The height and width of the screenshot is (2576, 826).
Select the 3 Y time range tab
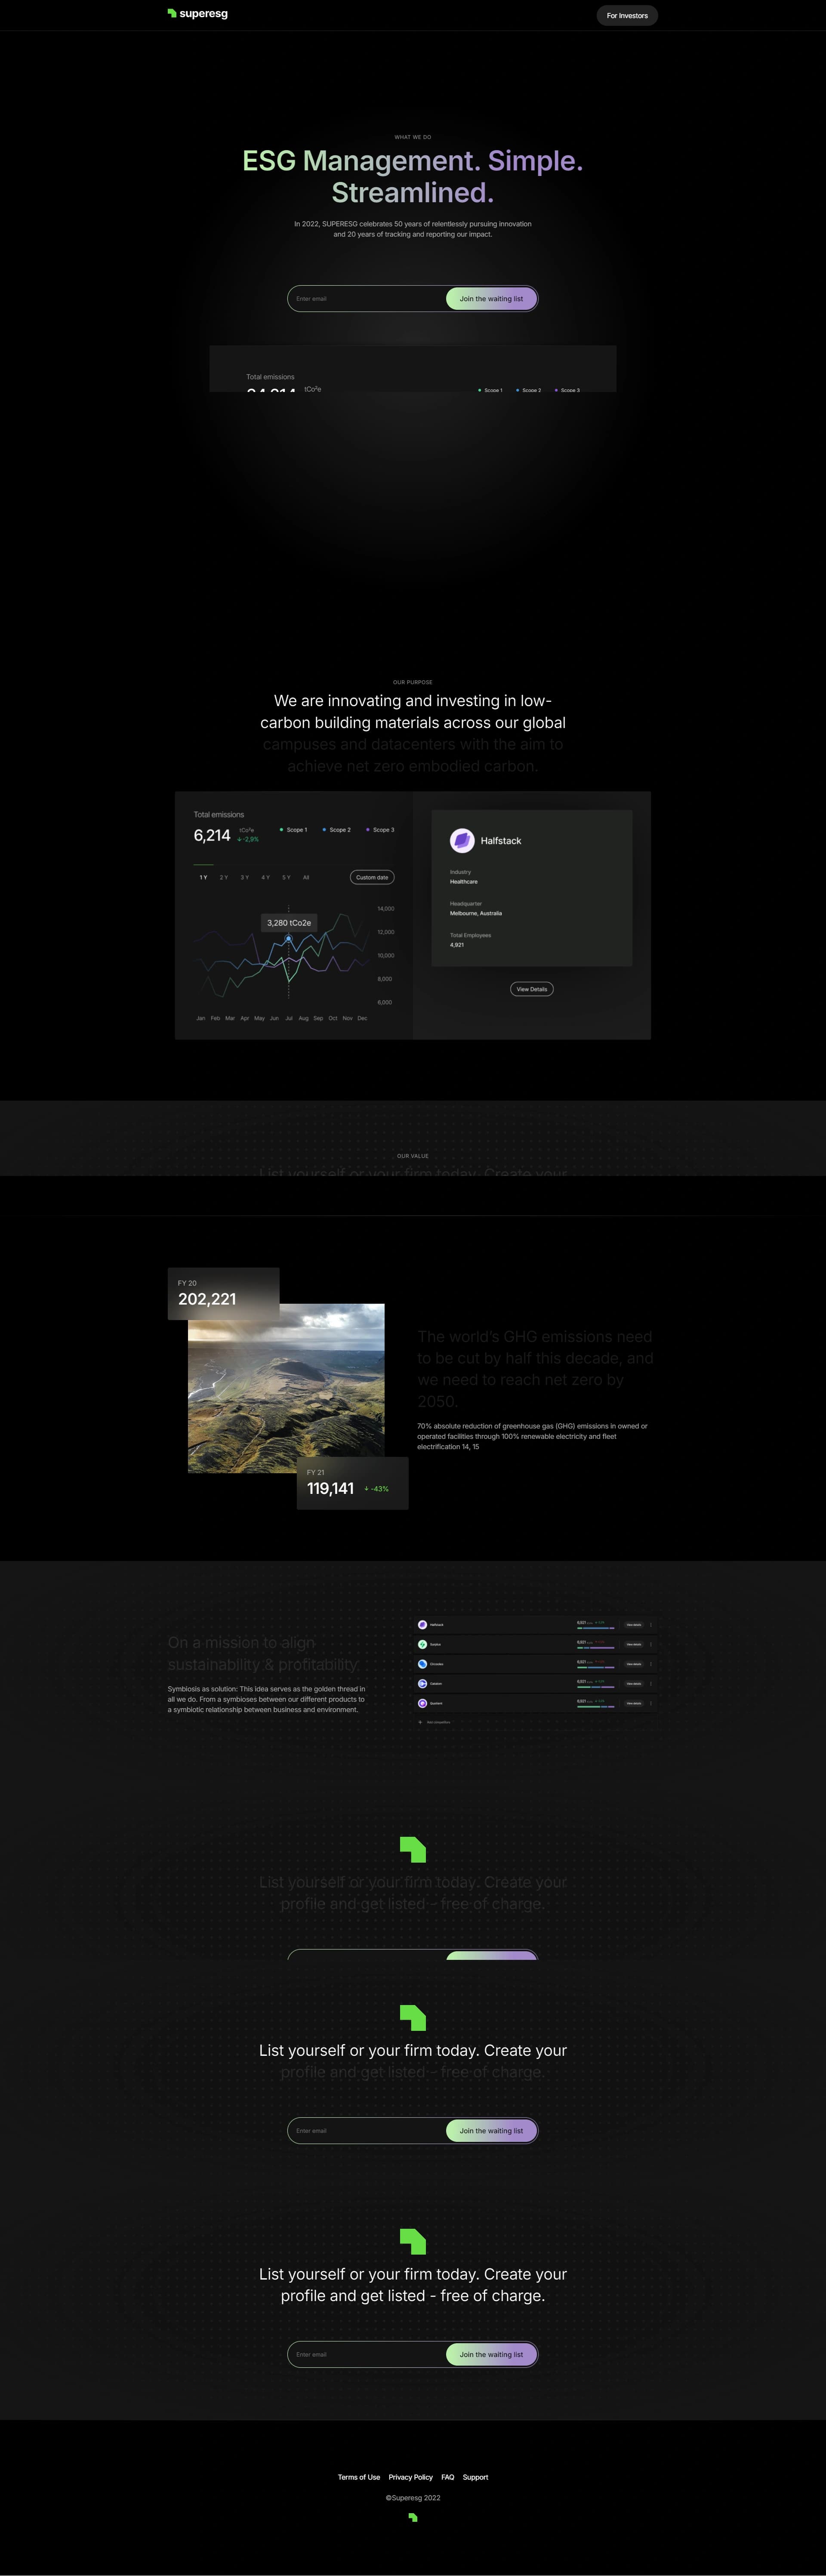245,877
